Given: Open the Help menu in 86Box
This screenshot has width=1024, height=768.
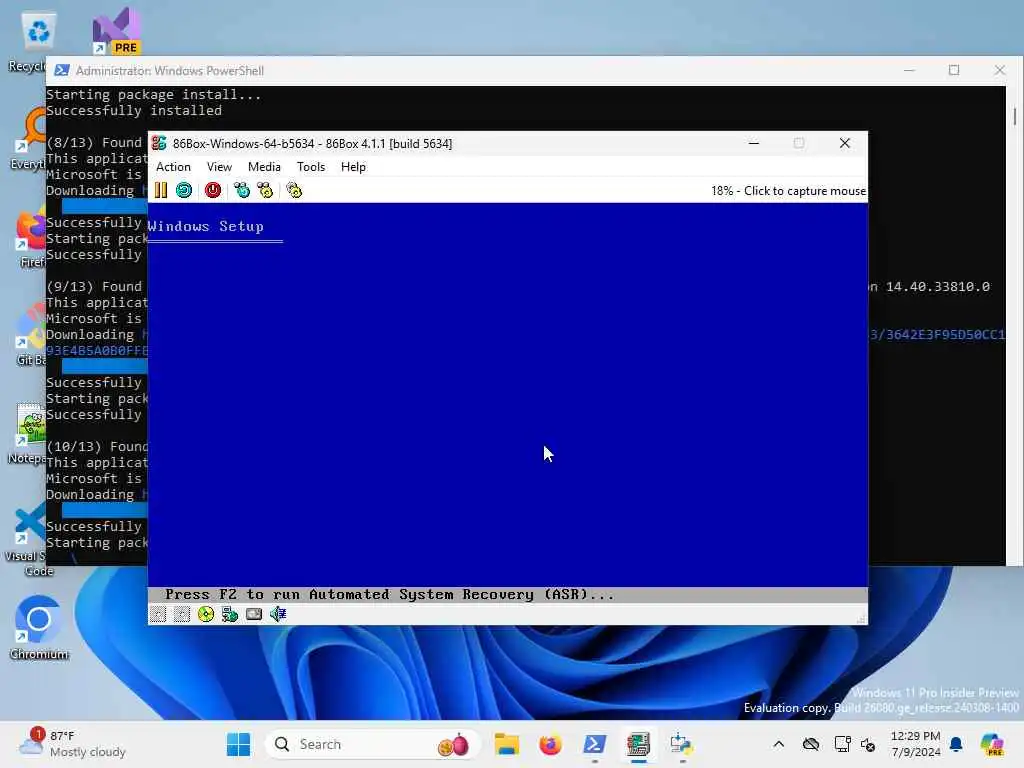Looking at the screenshot, I should tap(353, 167).
